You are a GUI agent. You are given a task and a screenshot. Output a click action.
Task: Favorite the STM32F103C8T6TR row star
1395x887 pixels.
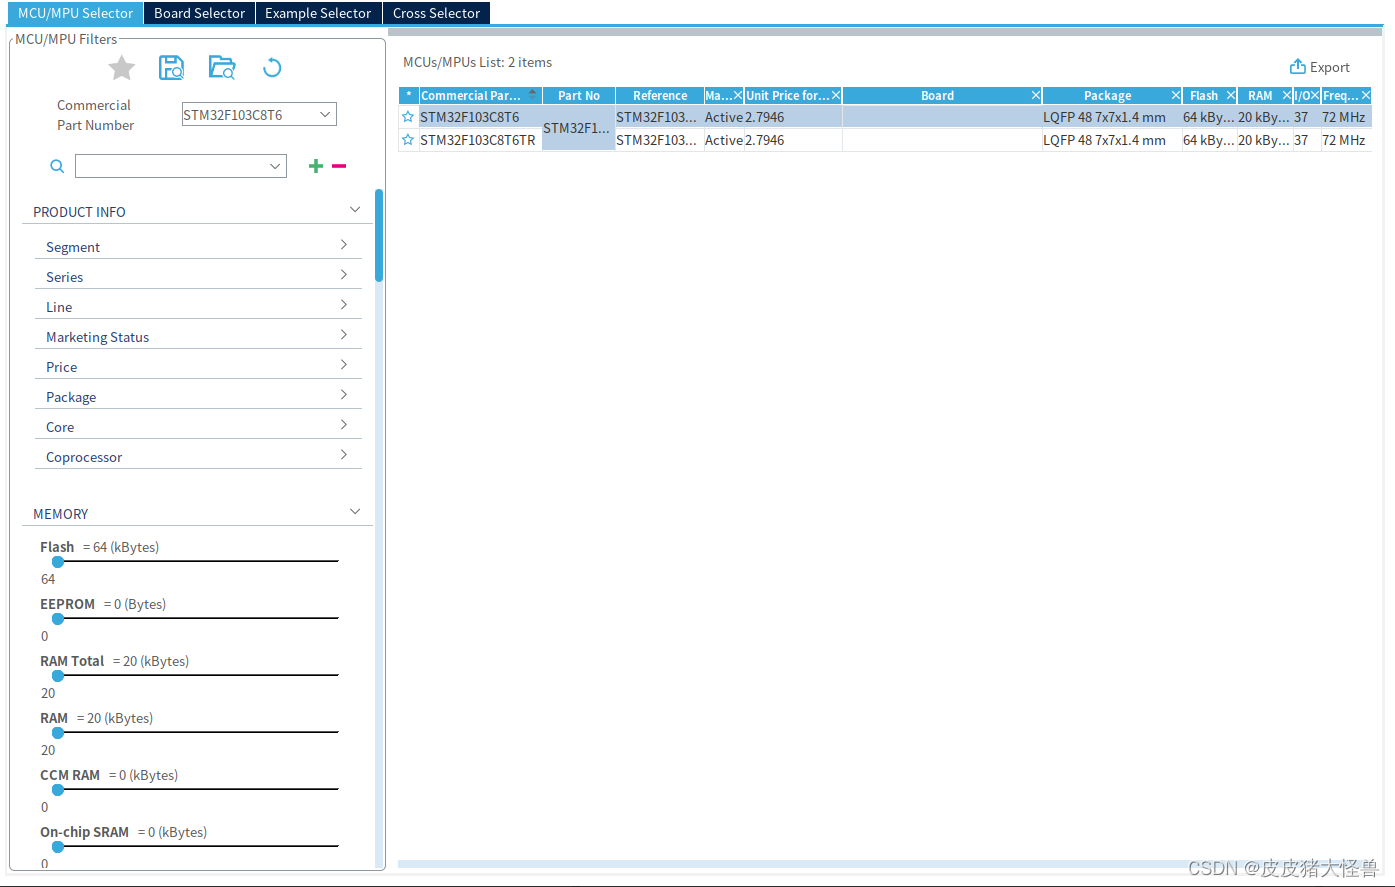point(408,140)
